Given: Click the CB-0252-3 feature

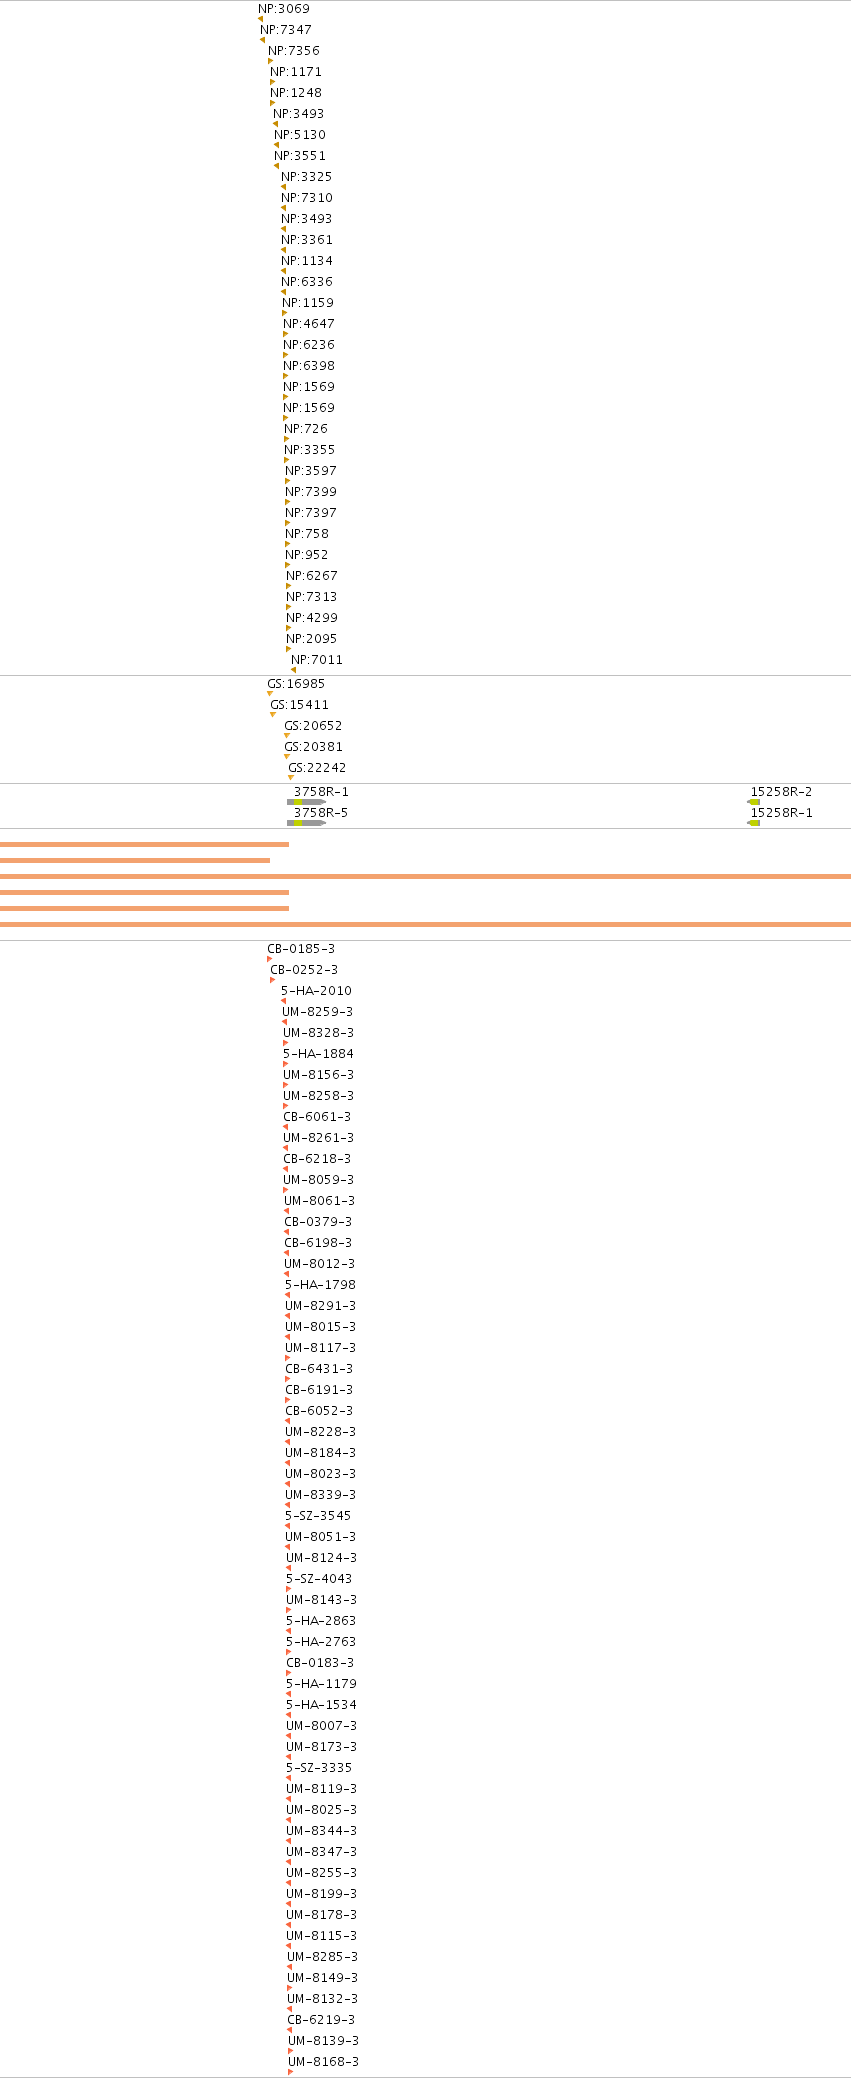Looking at the screenshot, I should point(304,970).
